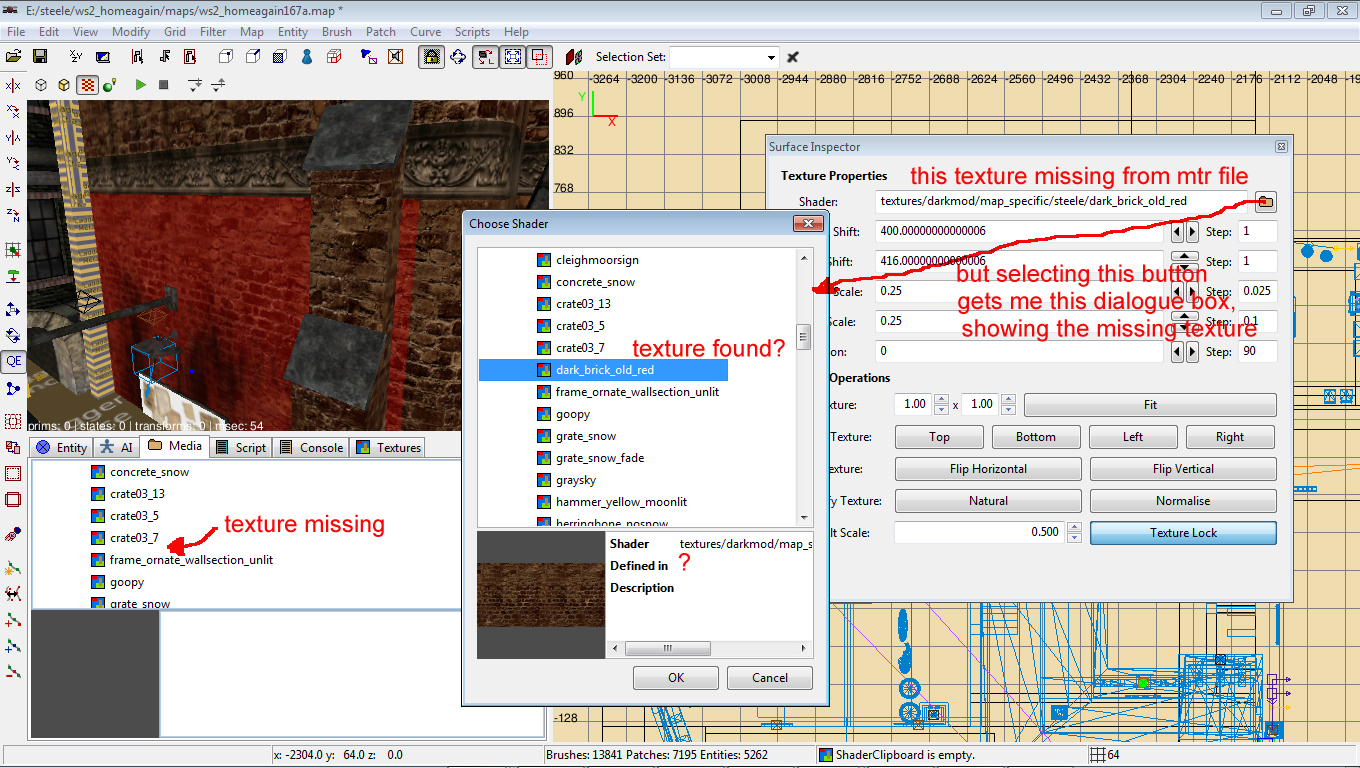Toggle the padlock icon in the top toolbar
Screen dimensions: 1360x768
coord(431,57)
